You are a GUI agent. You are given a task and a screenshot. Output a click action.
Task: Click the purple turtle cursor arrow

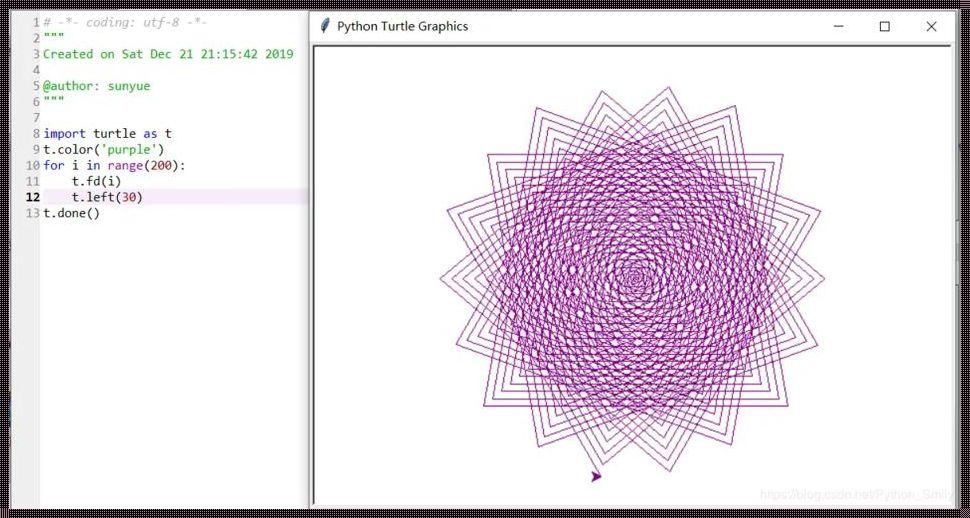596,476
